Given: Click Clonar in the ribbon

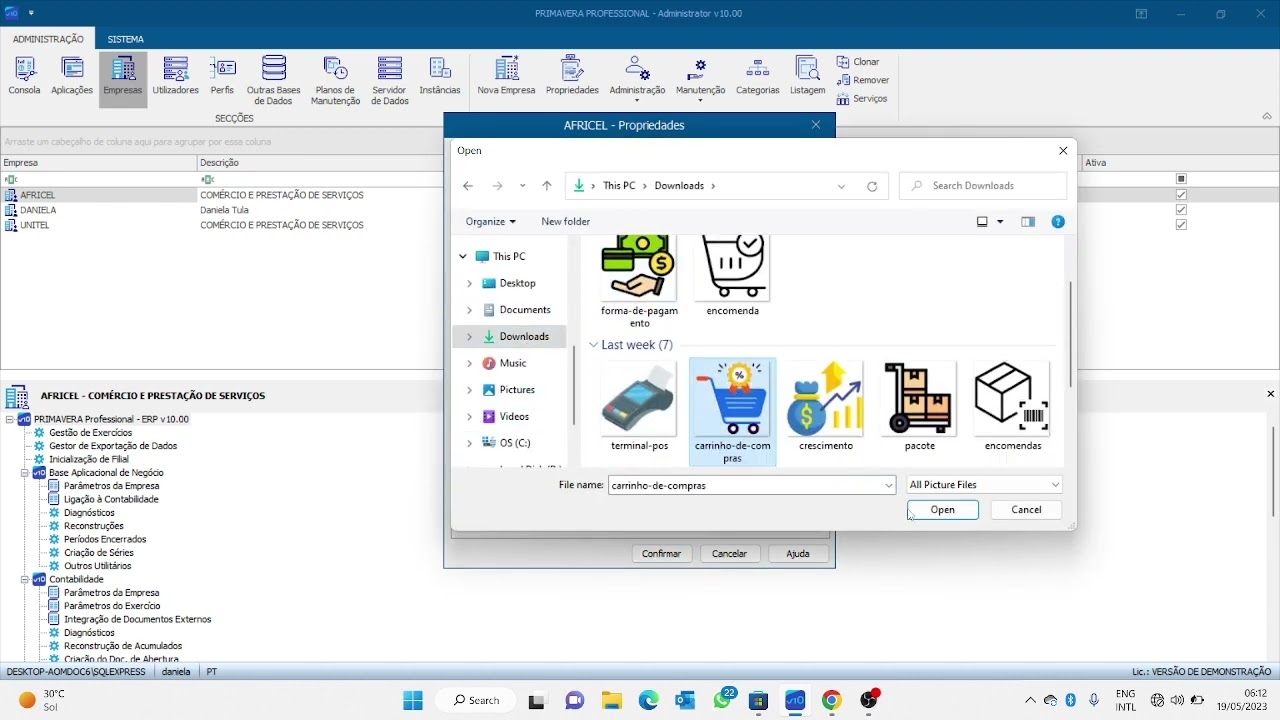Looking at the screenshot, I should click(x=858, y=62).
